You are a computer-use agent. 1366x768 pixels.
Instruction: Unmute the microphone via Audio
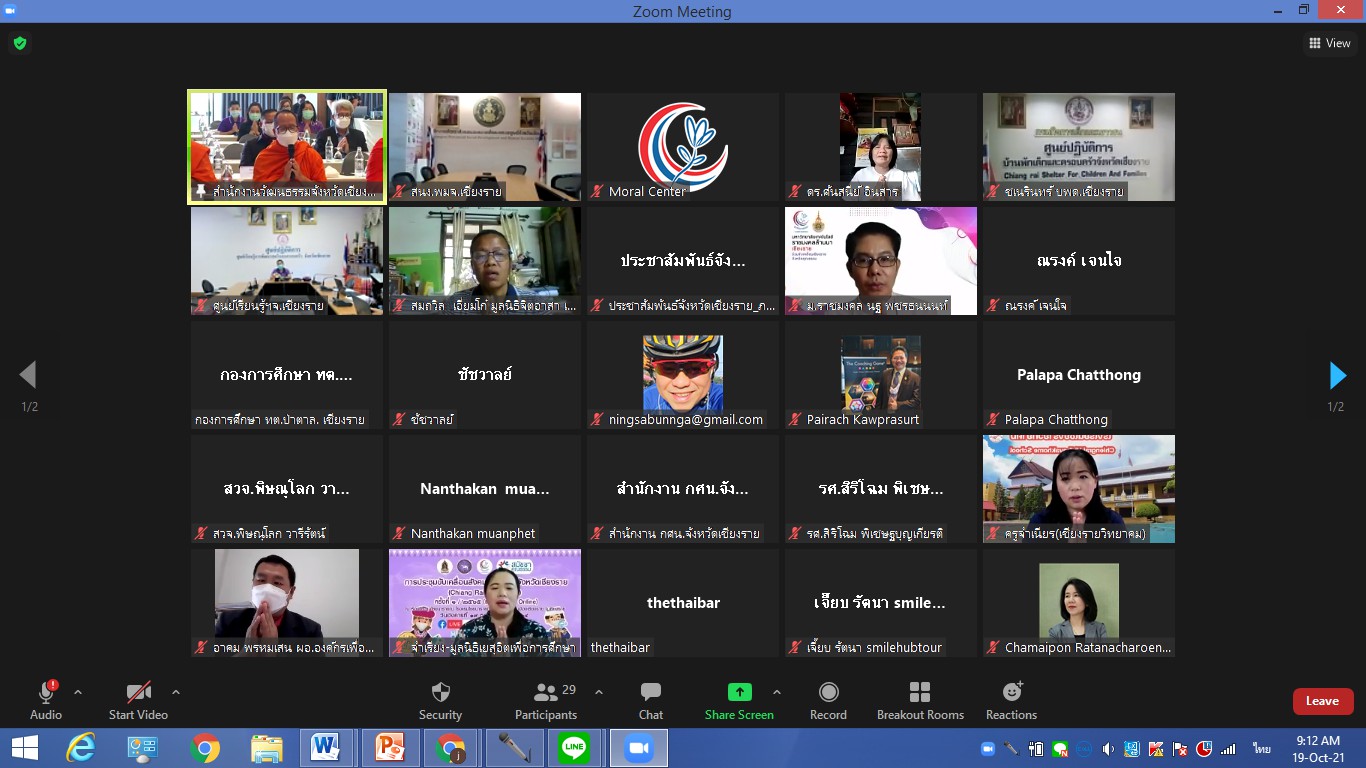coord(46,700)
